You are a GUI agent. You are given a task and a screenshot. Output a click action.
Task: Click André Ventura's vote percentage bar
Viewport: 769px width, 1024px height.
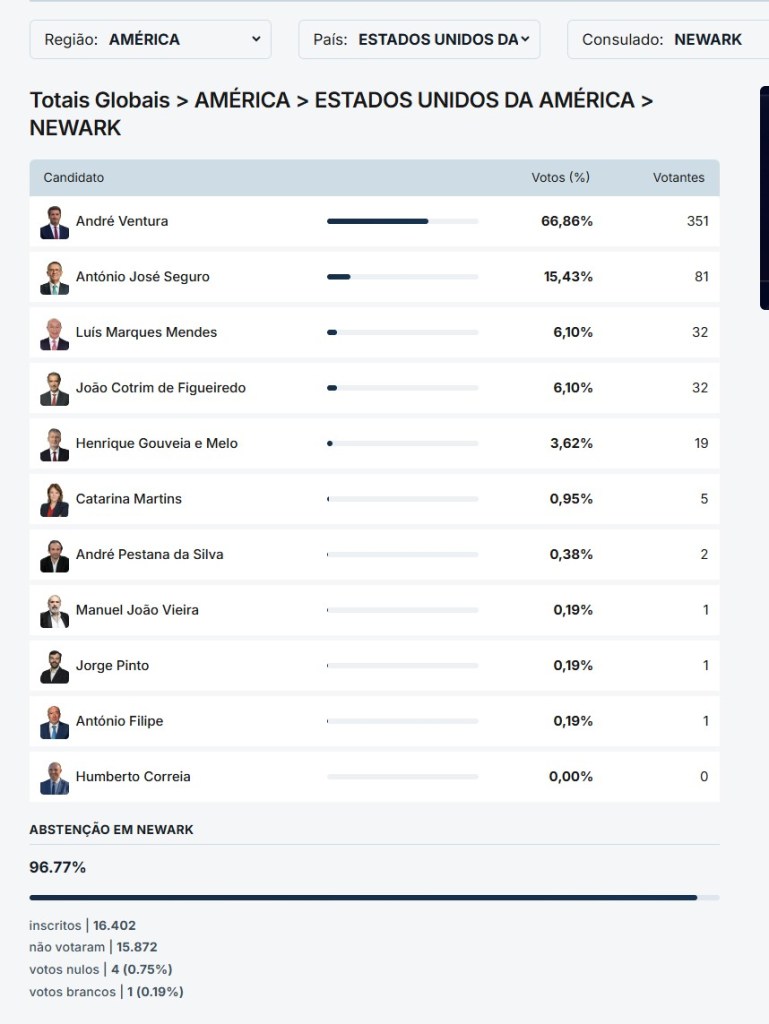pos(402,221)
